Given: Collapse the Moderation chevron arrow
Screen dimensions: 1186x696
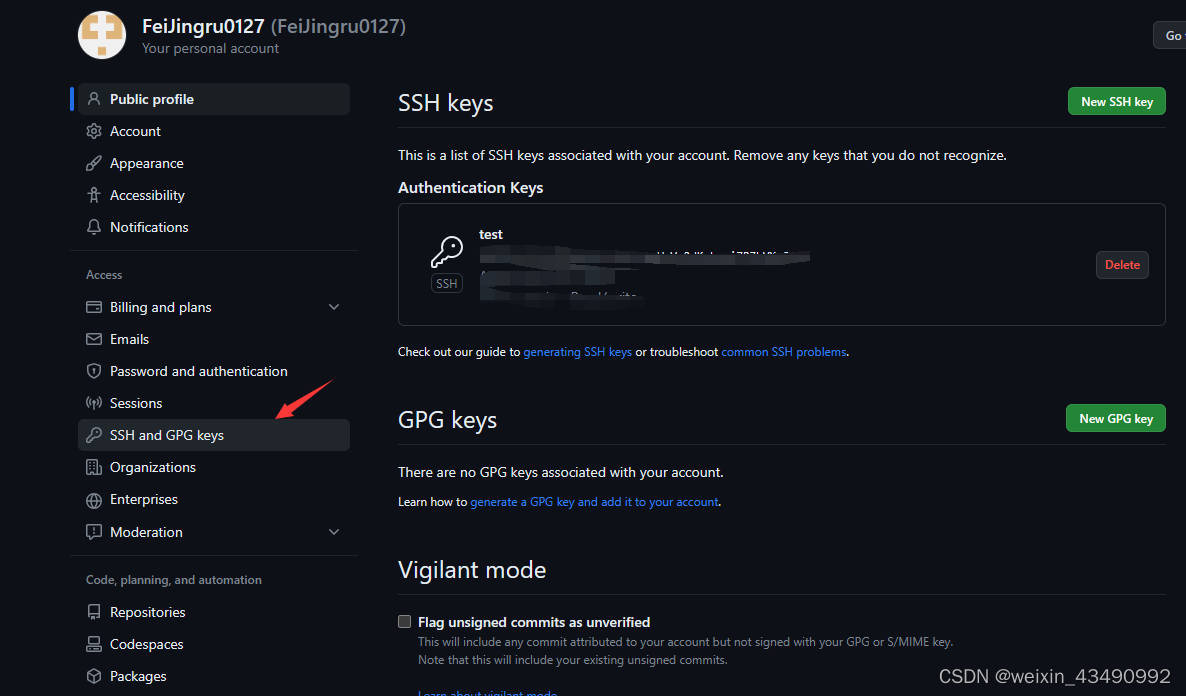Looking at the screenshot, I should click(334, 531).
